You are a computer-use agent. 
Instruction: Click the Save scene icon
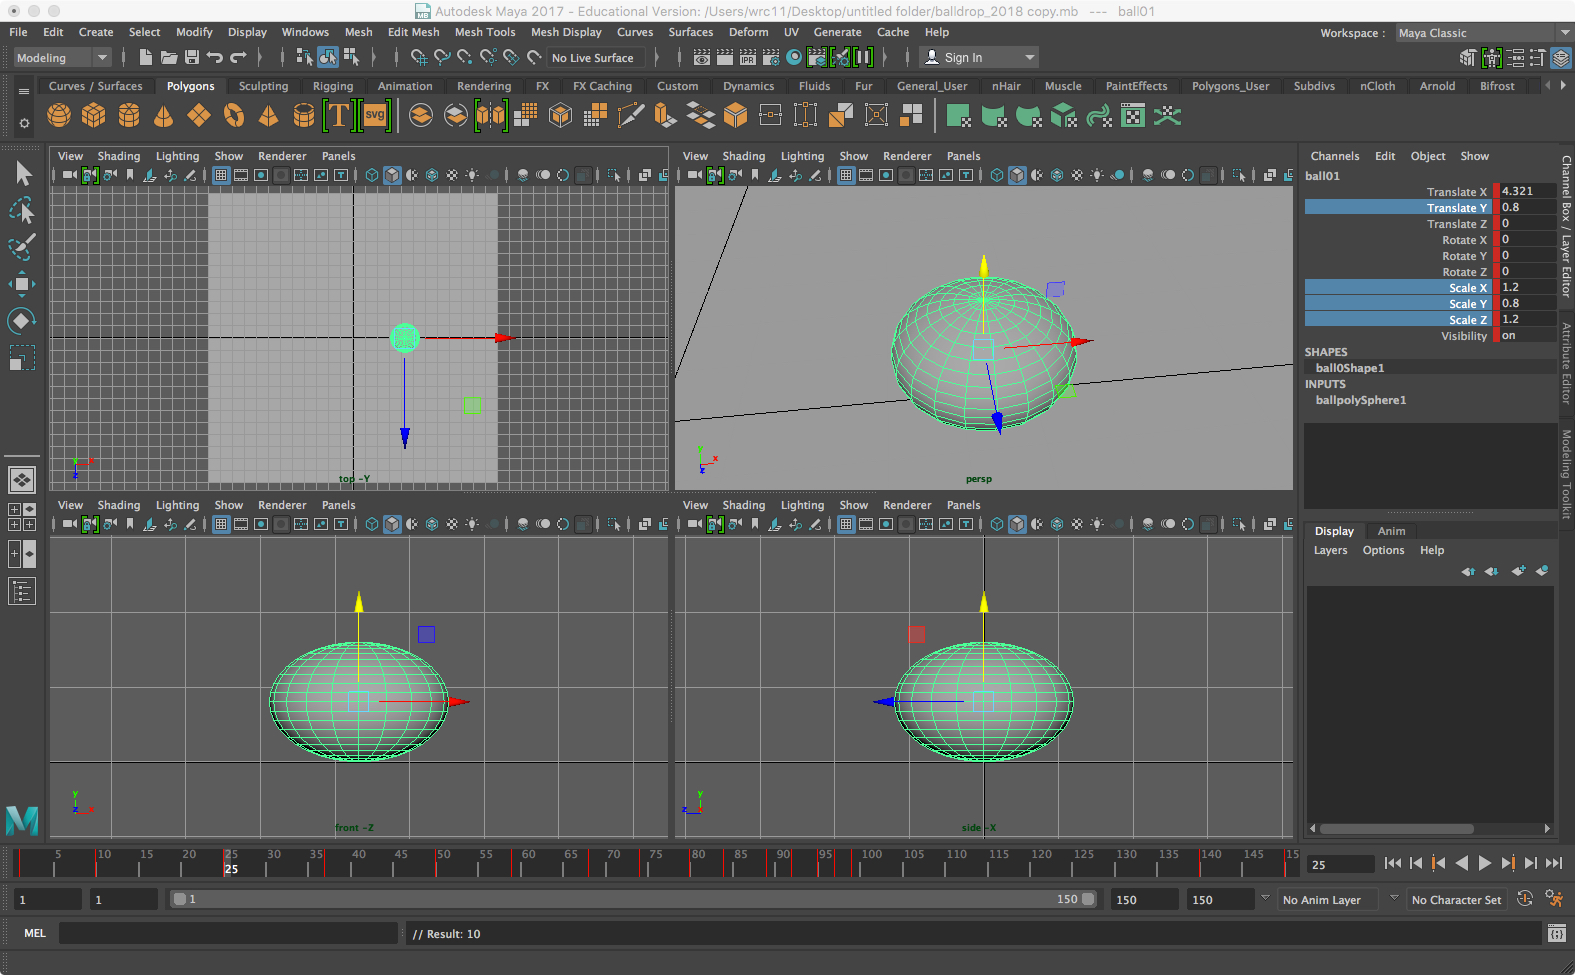click(x=191, y=58)
